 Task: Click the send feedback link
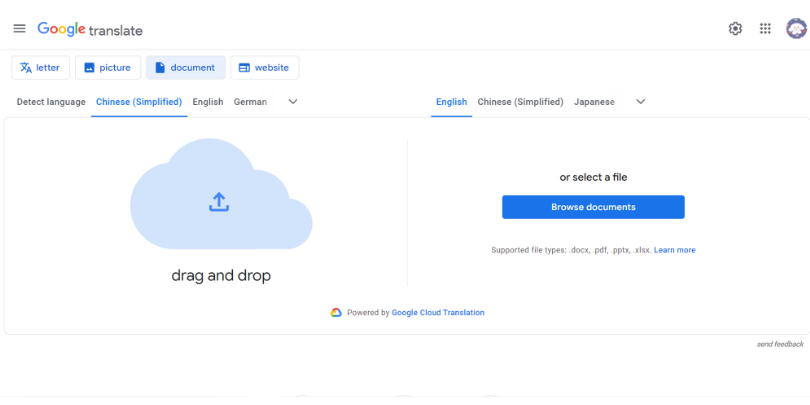point(780,344)
